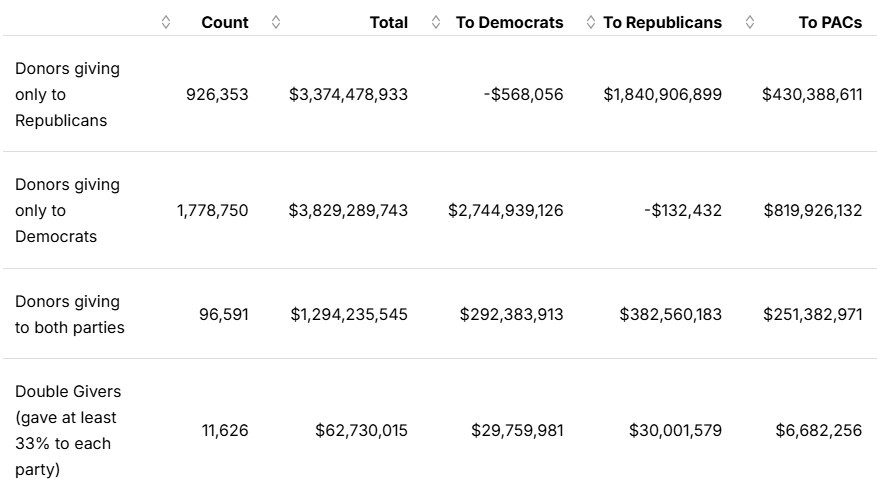Sort table by the Count column header
Viewport: 877px width, 487px height.
pos(225,22)
